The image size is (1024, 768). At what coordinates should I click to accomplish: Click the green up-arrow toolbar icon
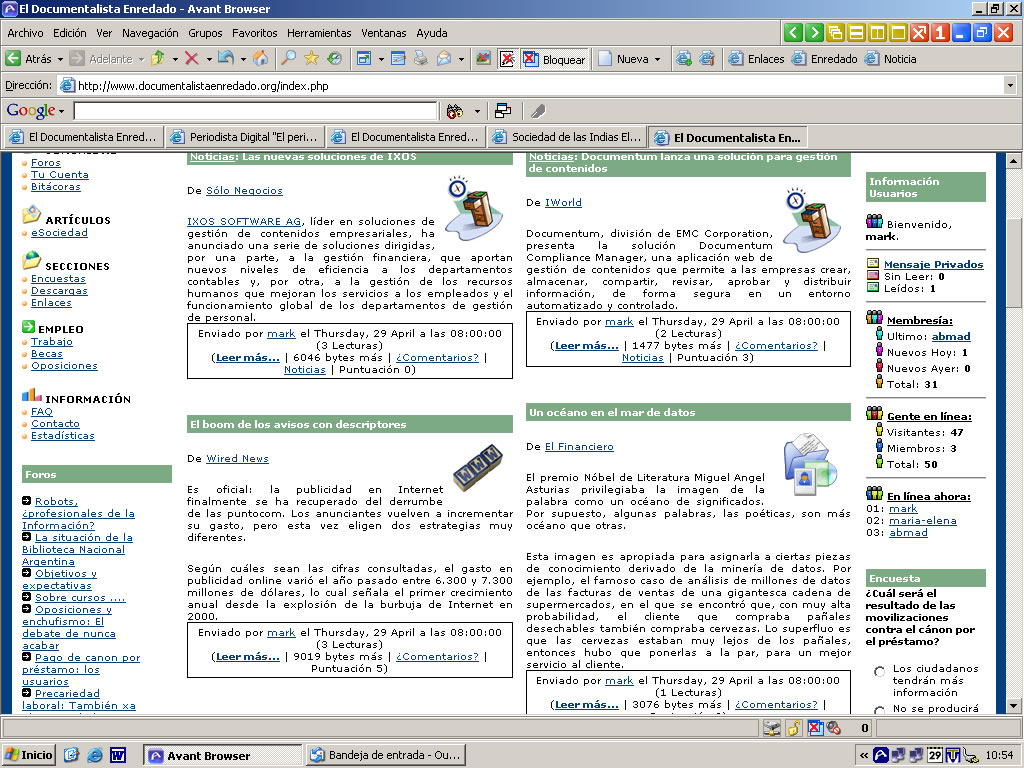click(157, 59)
